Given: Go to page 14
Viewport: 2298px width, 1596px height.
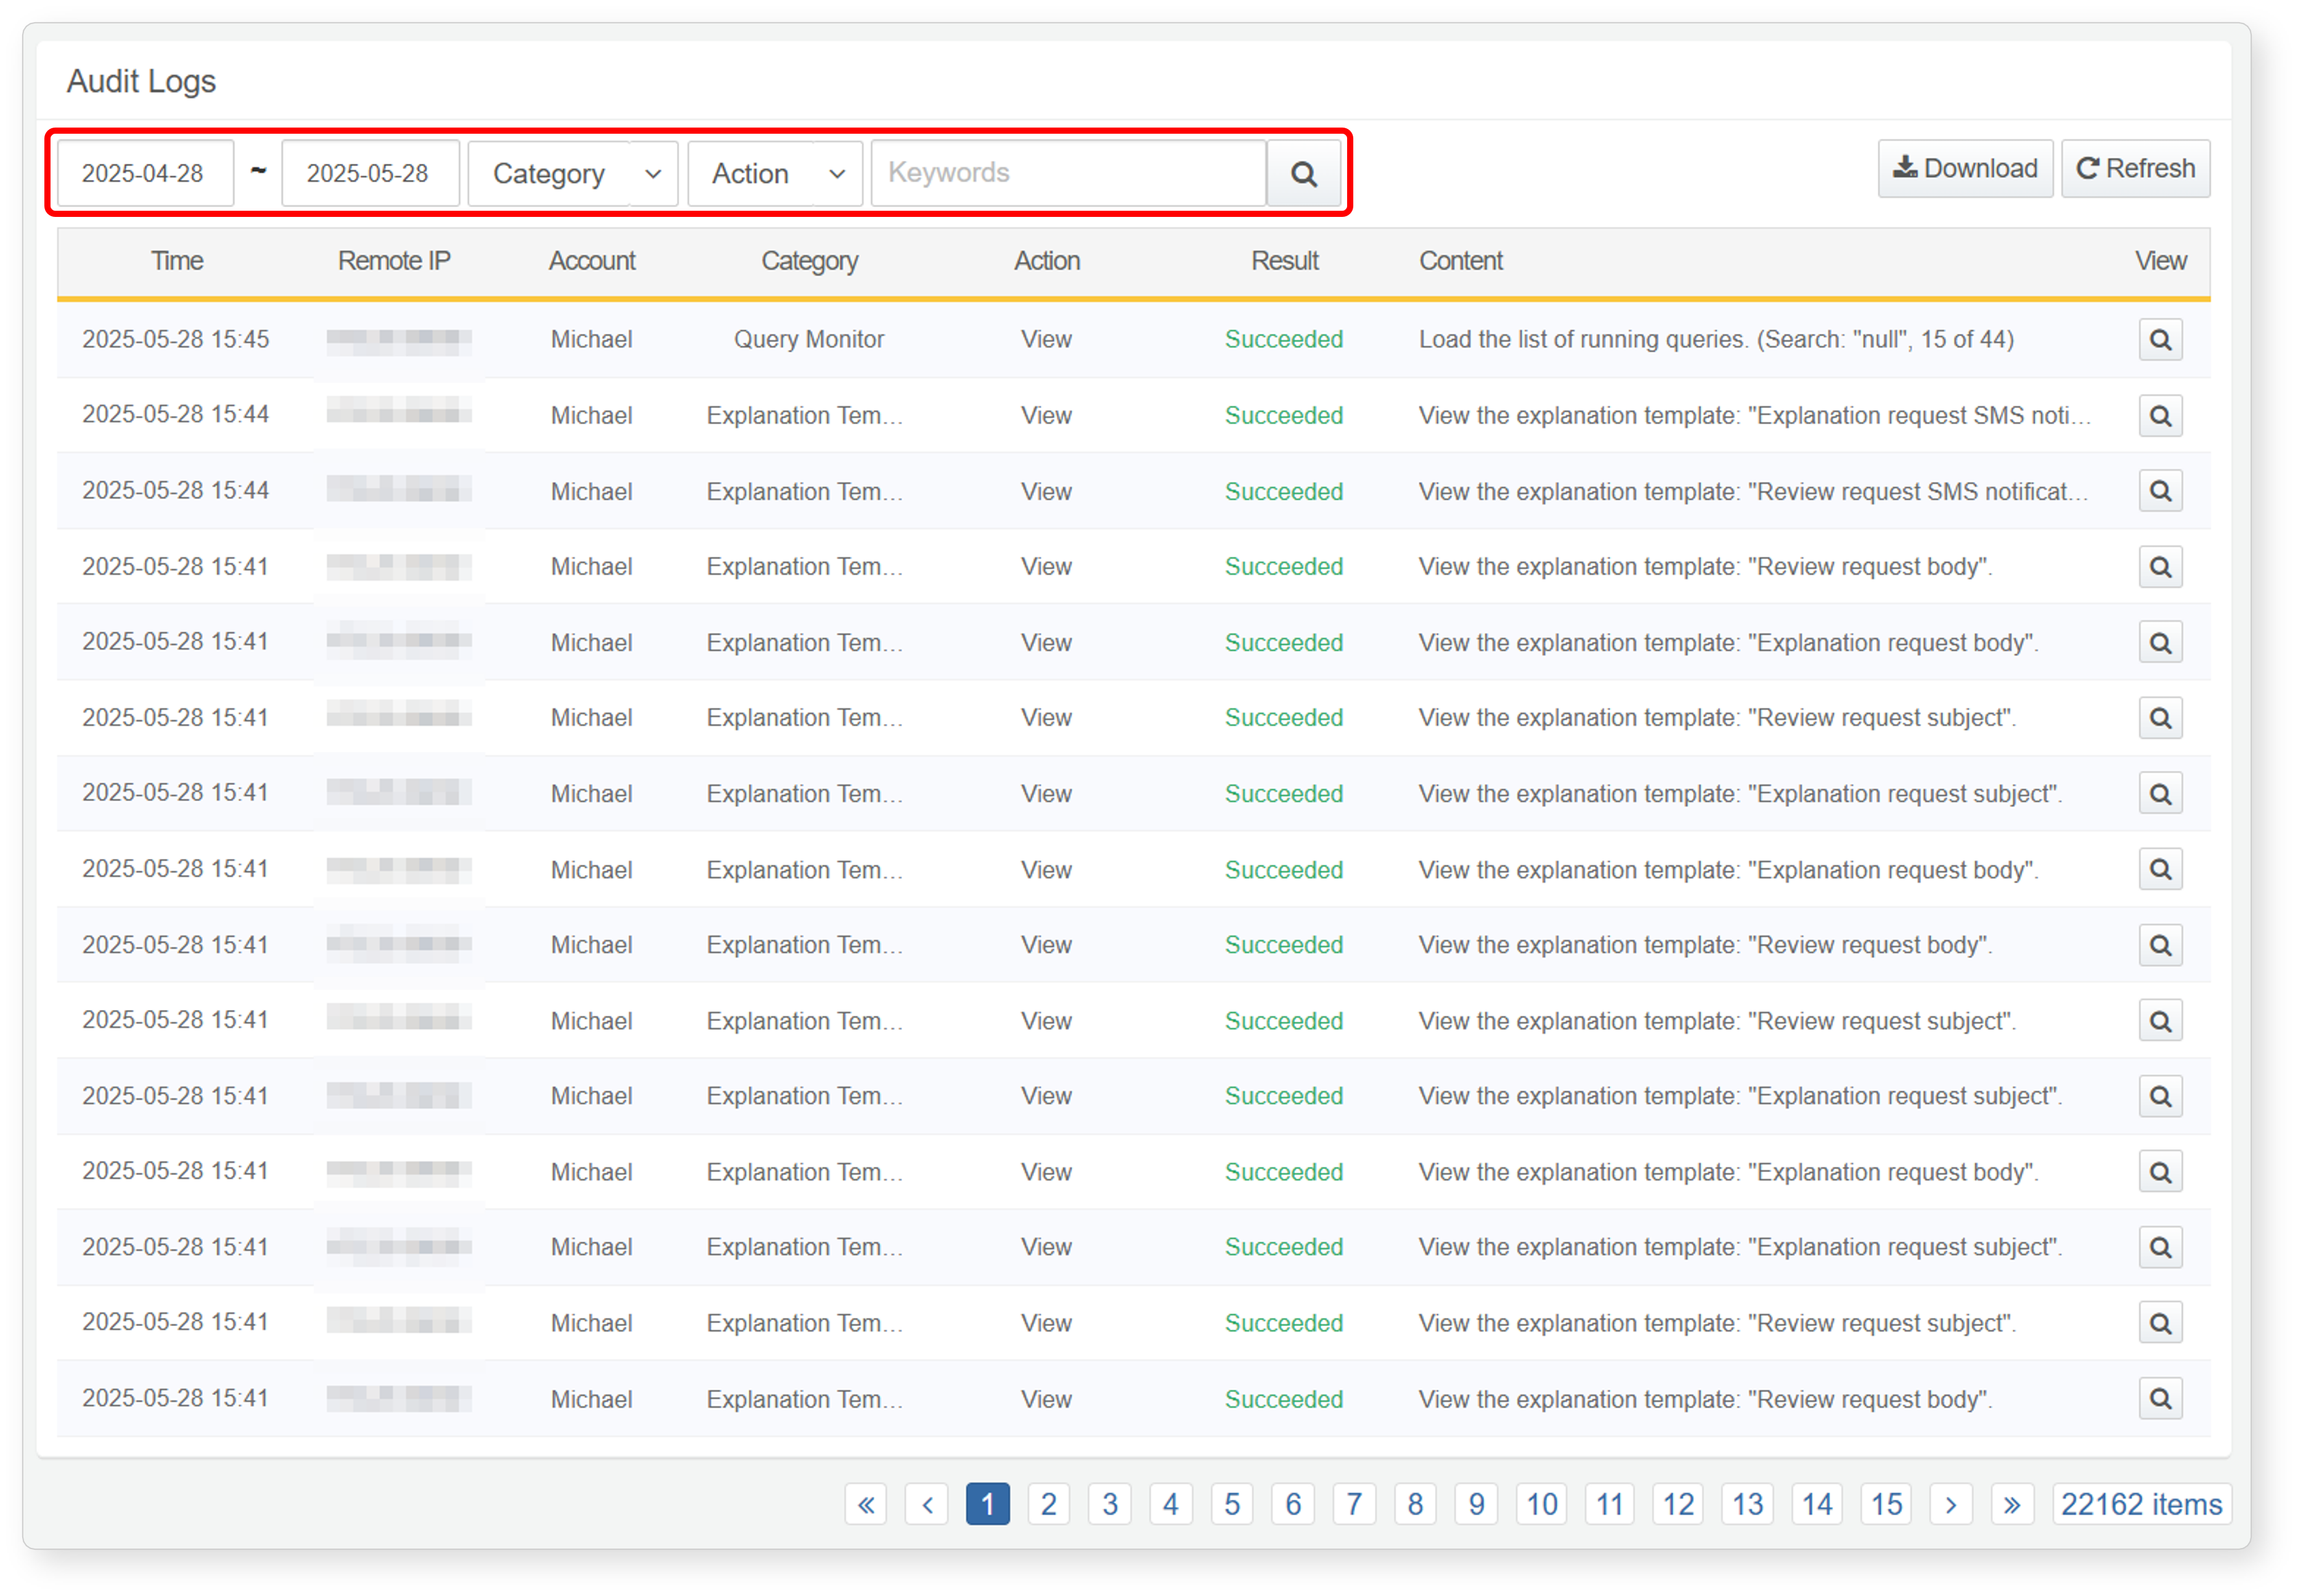Looking at the screenshot, I should tap(1817, 1504).
